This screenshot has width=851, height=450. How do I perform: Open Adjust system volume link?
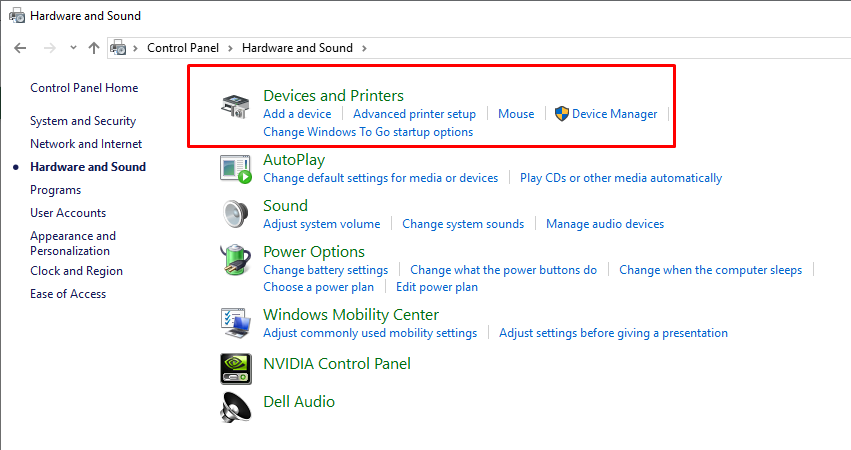321,224
